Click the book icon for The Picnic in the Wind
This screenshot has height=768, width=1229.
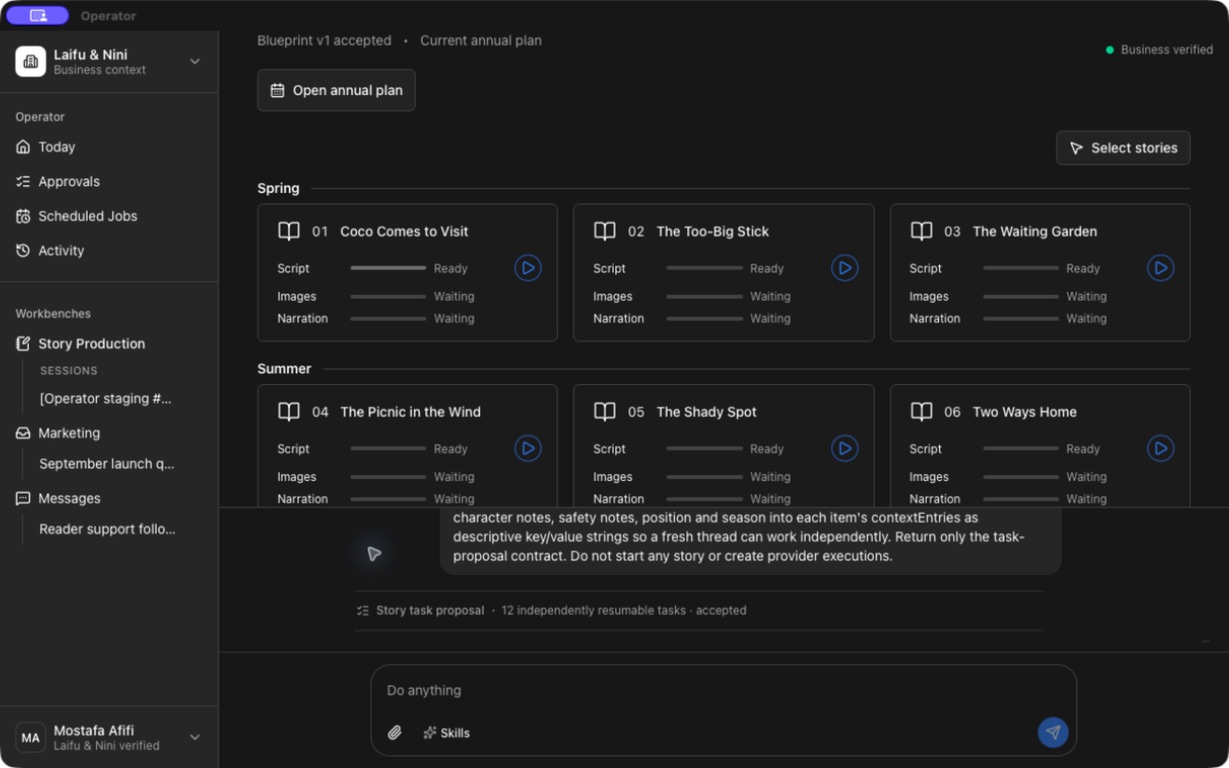pos(289,412)
